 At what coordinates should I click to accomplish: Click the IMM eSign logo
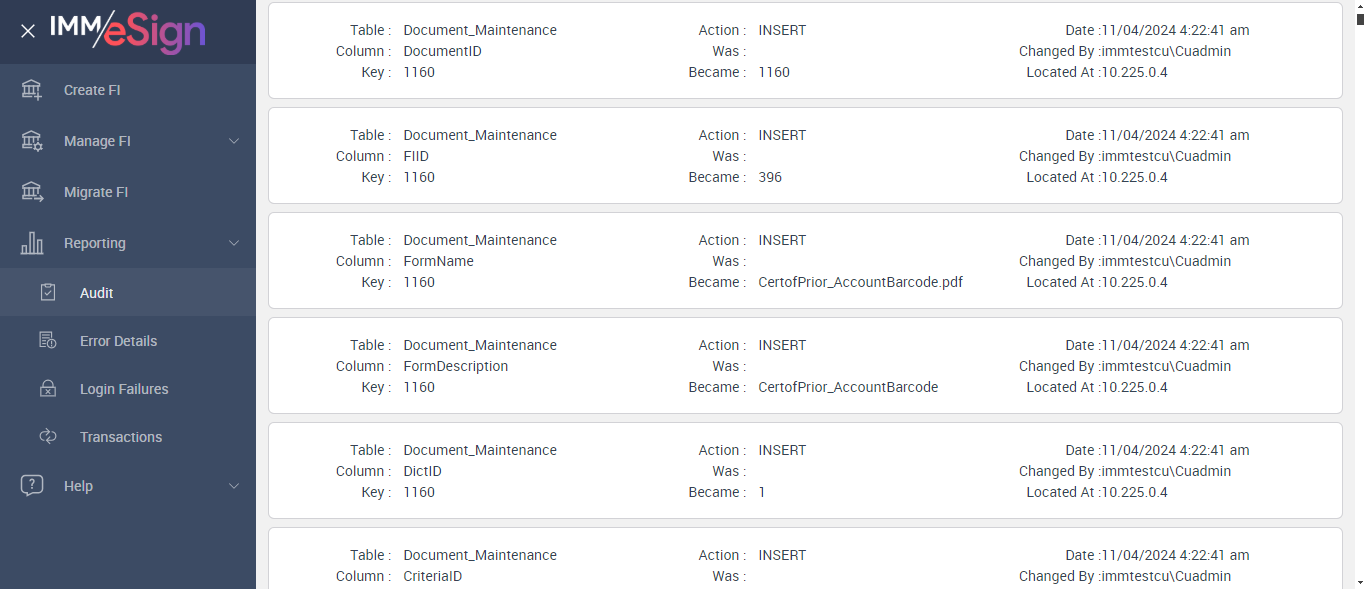pyautogui.click(x=128, y=32)
